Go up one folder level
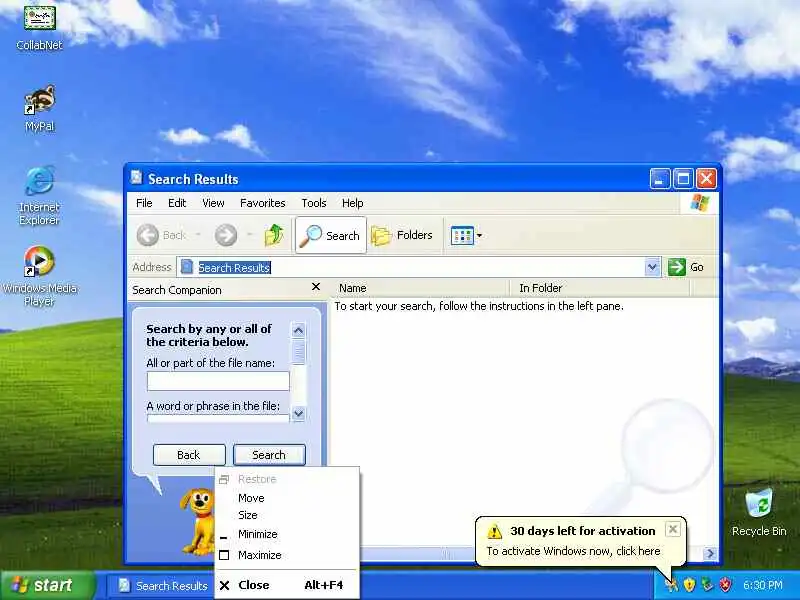Image resolution: width=800 pixels, height=600 pixels. (x=274, y=235)
